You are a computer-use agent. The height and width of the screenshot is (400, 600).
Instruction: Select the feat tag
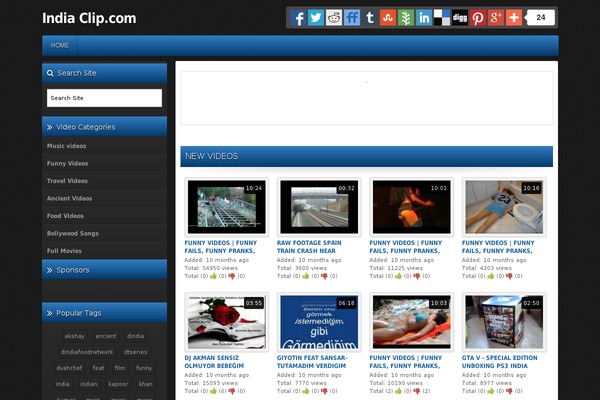tap(98, 368)
